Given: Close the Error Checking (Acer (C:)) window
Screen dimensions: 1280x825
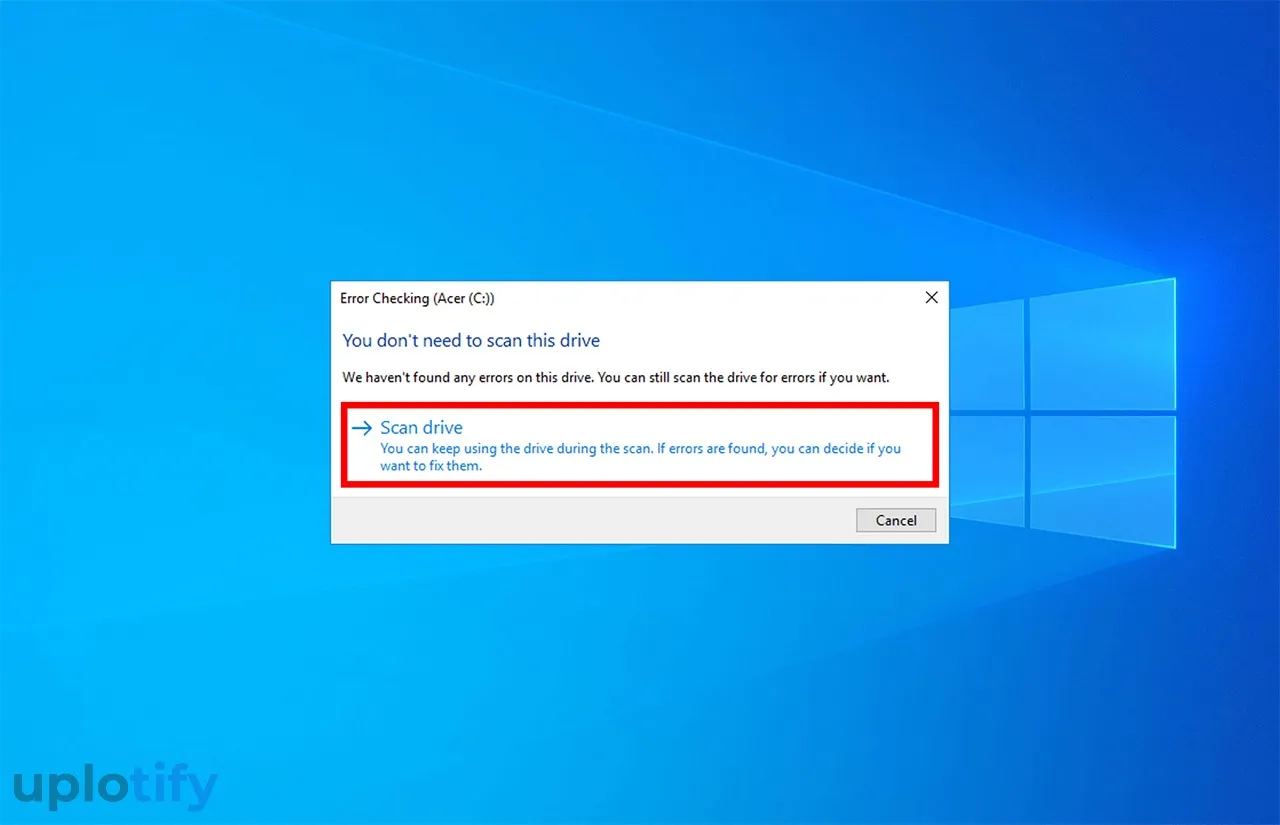Looking at the screenshot, I should click(x=931, y=298).
